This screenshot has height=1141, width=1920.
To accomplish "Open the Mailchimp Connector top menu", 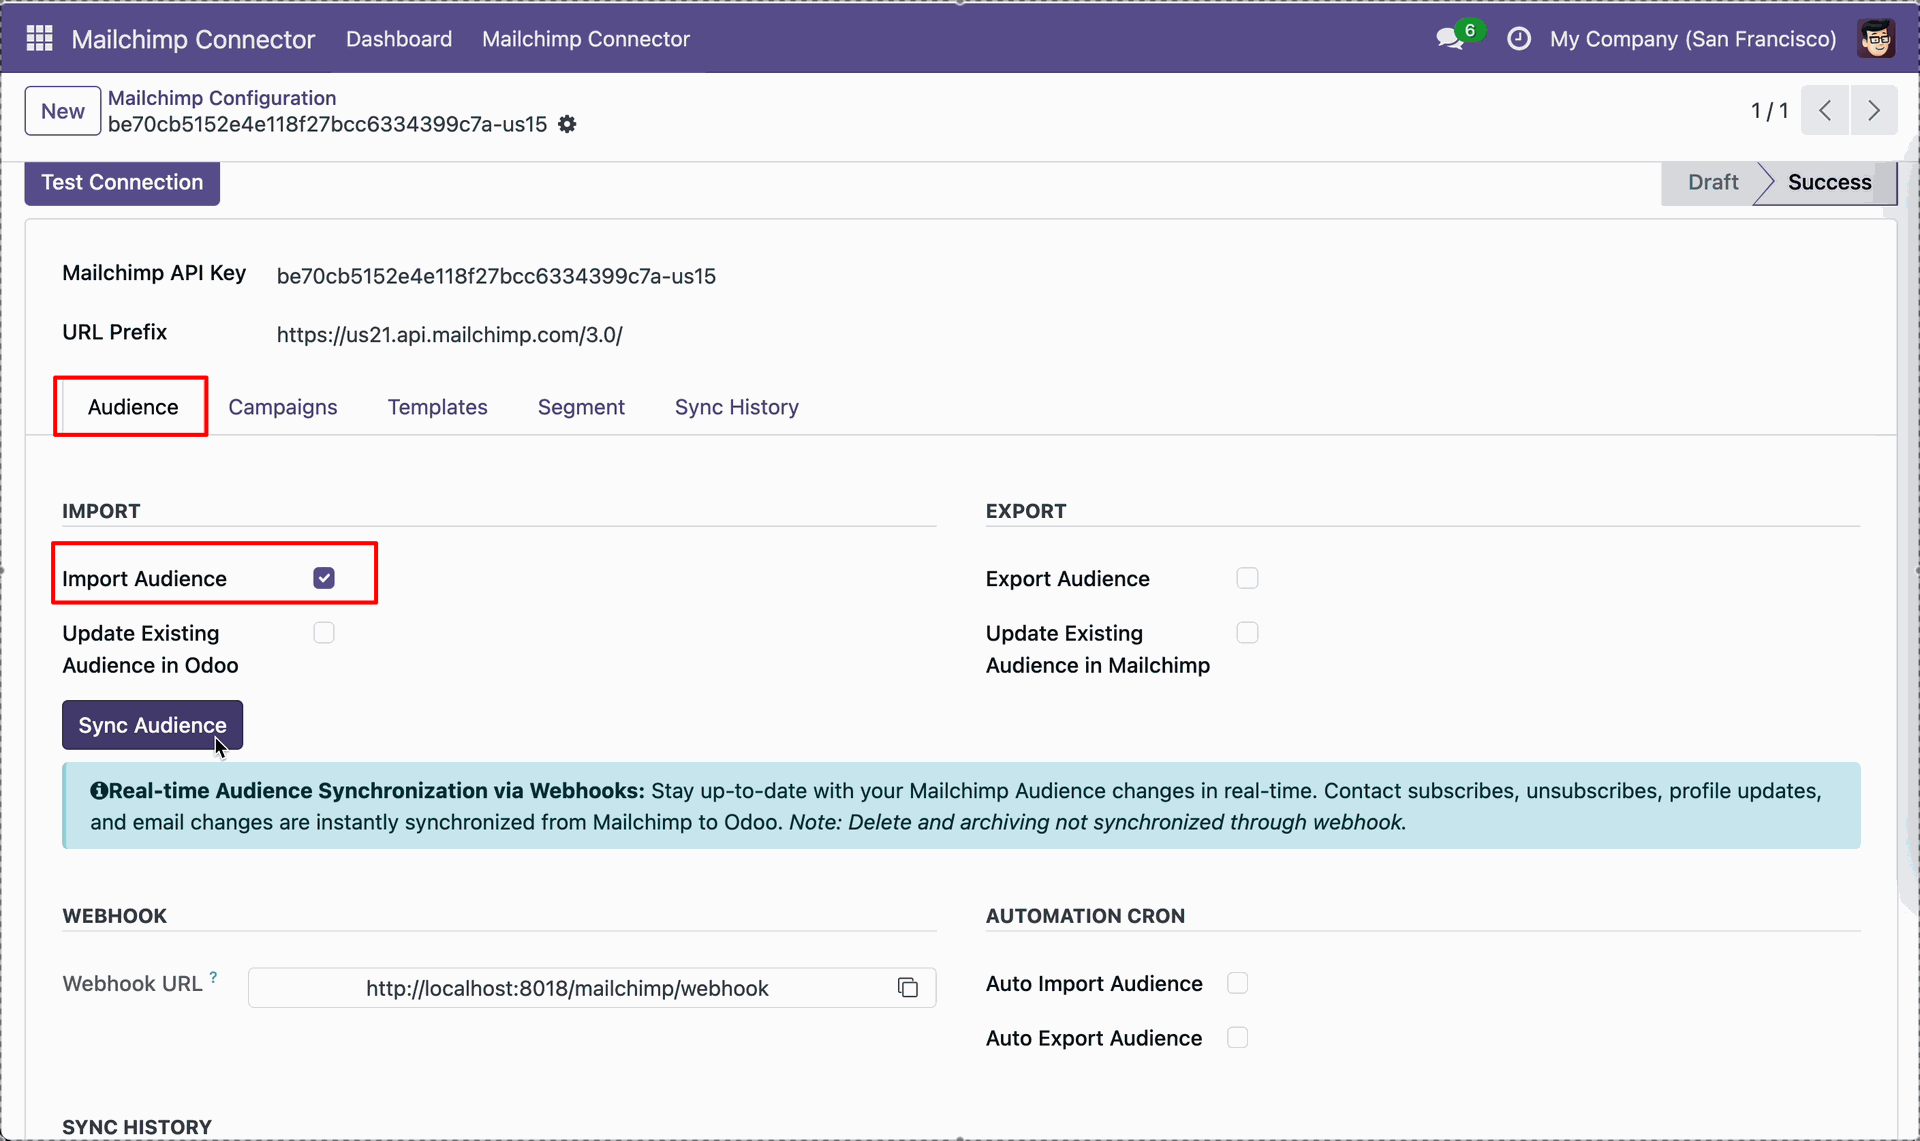I will pyautogui.click(x=586, y=39).
